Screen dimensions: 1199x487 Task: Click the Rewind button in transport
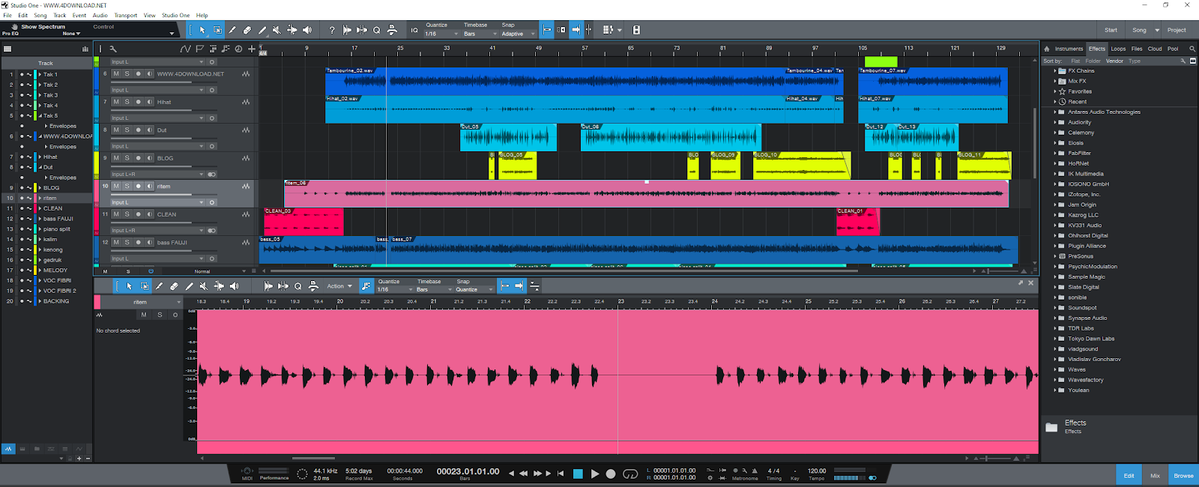click(524, 474)
